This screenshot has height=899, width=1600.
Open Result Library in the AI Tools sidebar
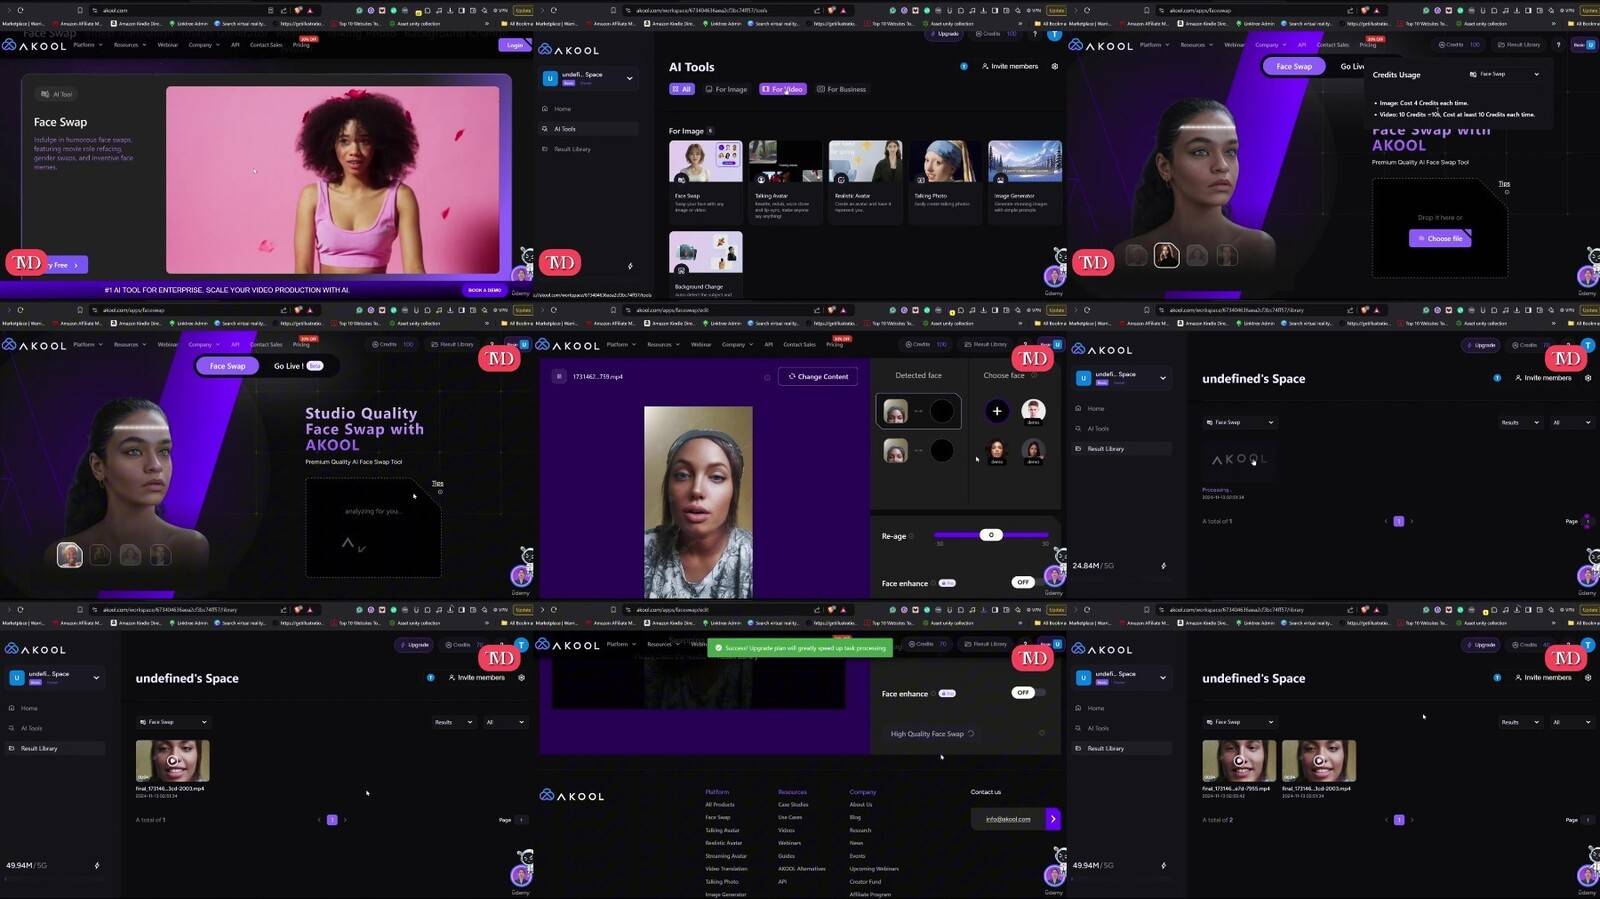click(x=588, y=149)
